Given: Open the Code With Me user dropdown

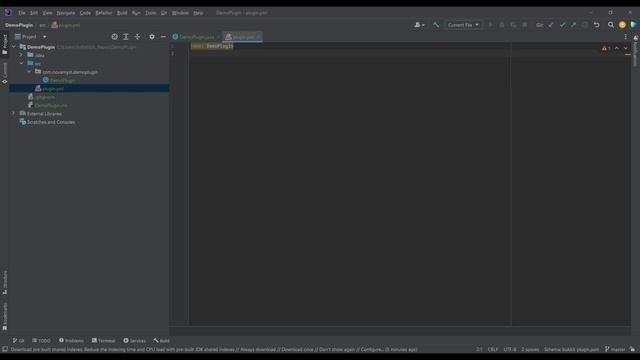Looking at the screenshot, I should coord(419,25).
